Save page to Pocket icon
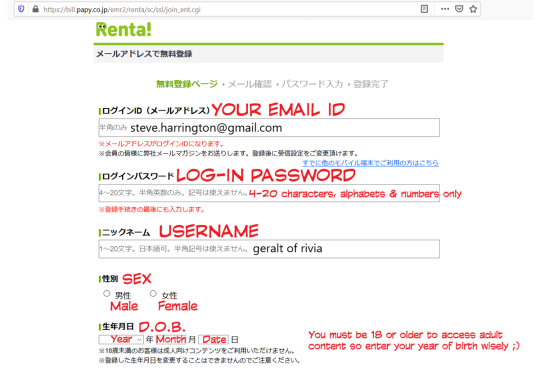This screenshot has height=369, width=540. pyautogui.click(x=459, y=9)
